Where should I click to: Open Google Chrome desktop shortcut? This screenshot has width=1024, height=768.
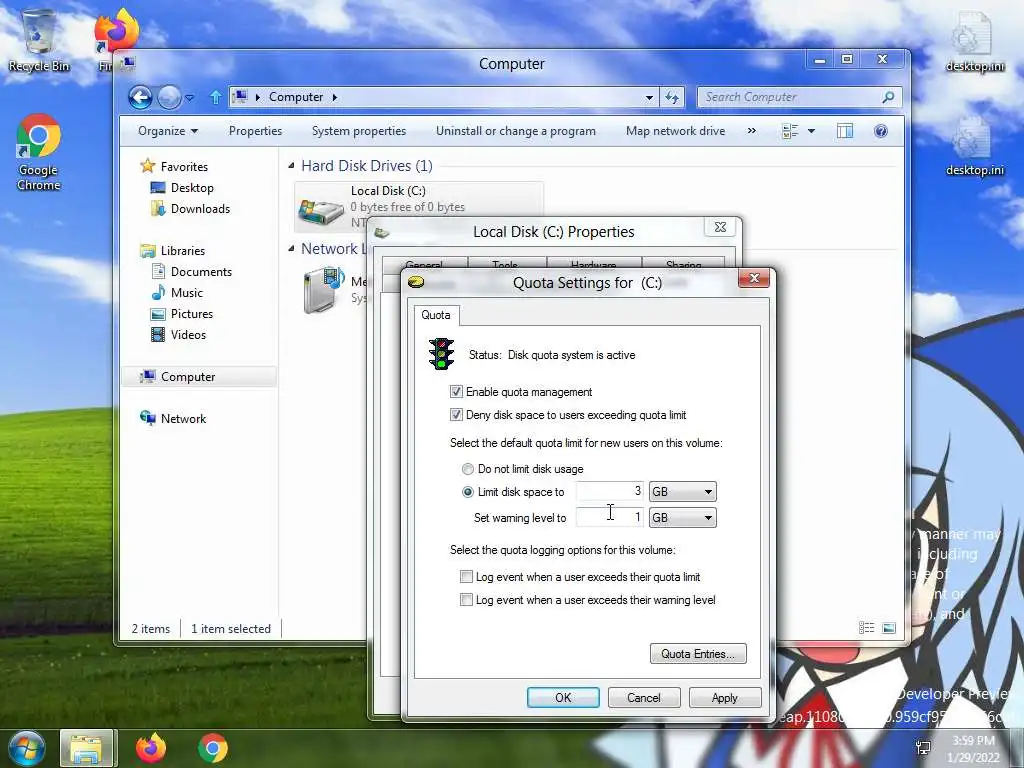[x=39, y=153]
